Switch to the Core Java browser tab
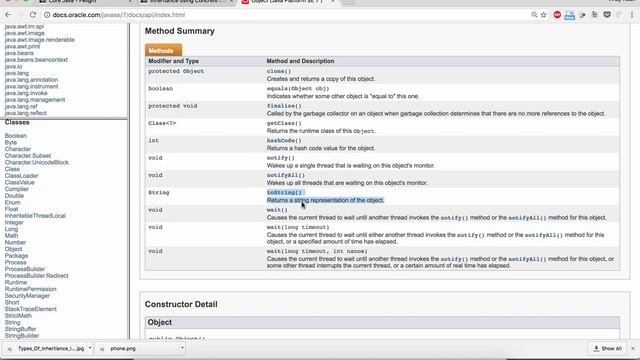Screen dimensions: 640x360 point(86,2)
